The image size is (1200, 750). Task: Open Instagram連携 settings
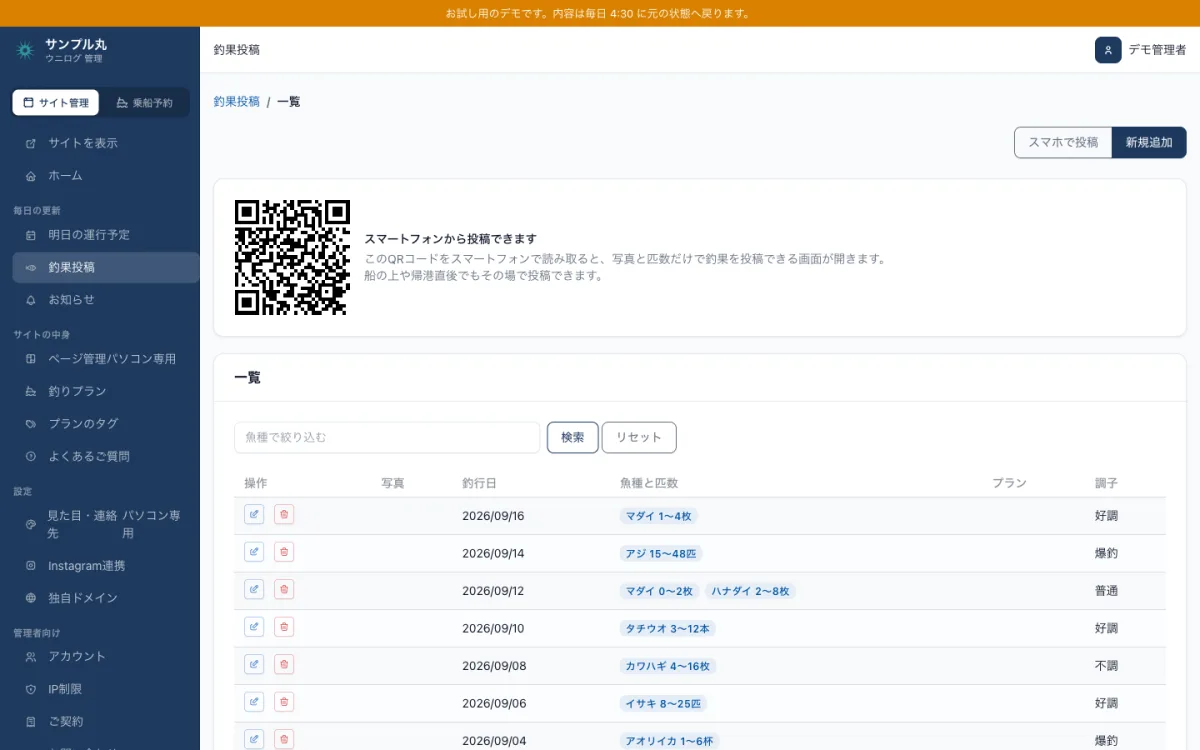click(106, 566)
